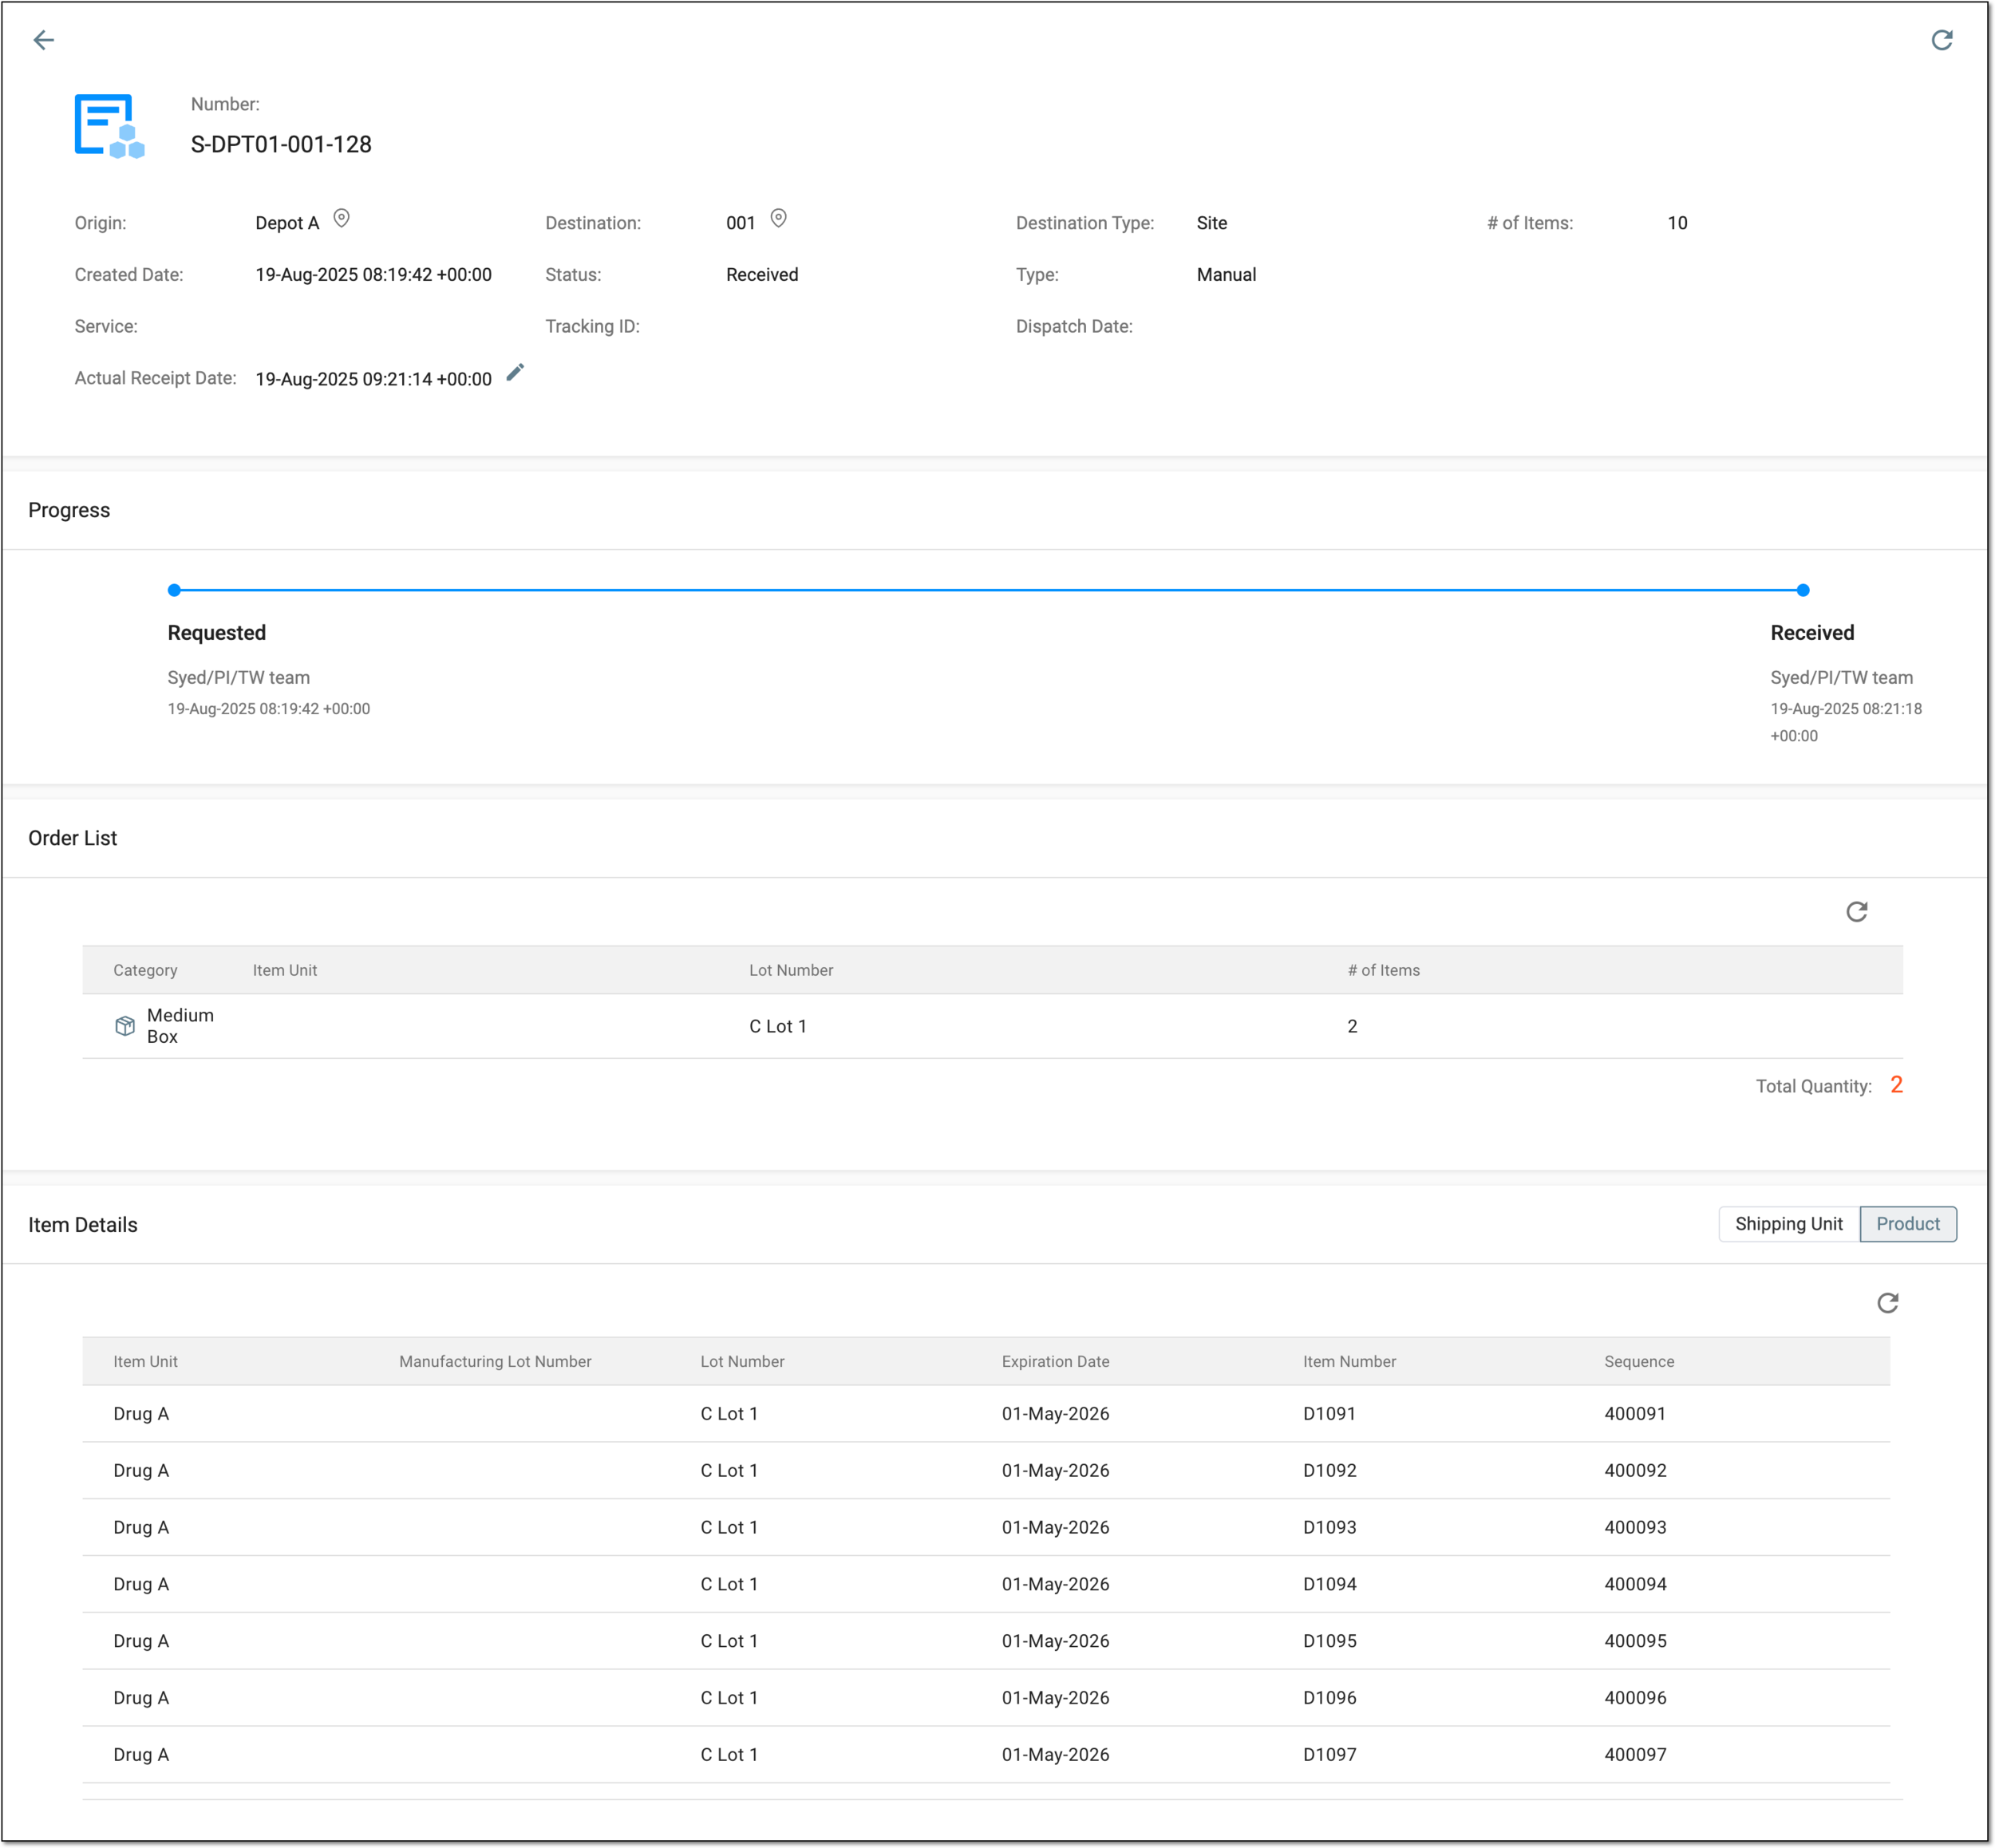Screen dimensions: 1995x1848
Task: Click Order List # of Items header
Action: click(1383, 970)
